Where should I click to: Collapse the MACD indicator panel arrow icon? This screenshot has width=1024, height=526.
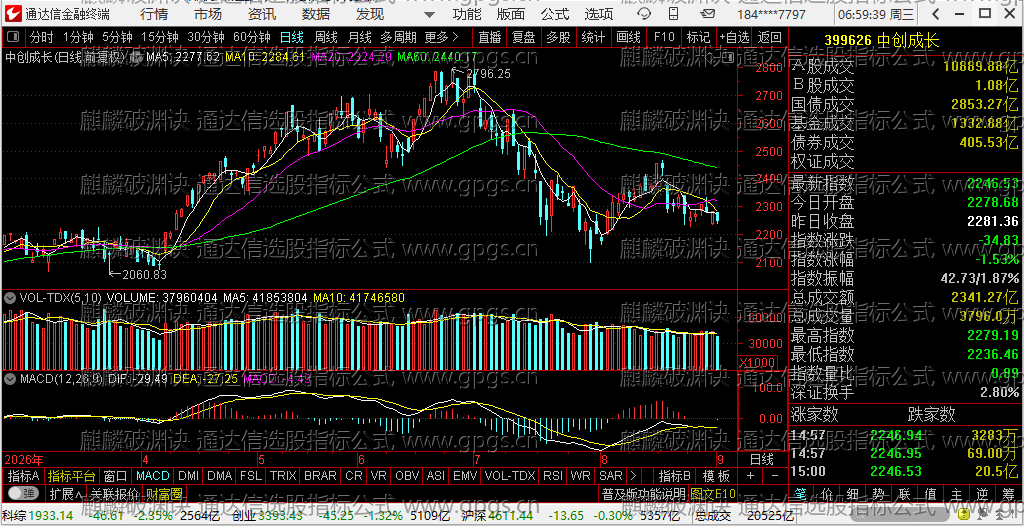[10, 378]
